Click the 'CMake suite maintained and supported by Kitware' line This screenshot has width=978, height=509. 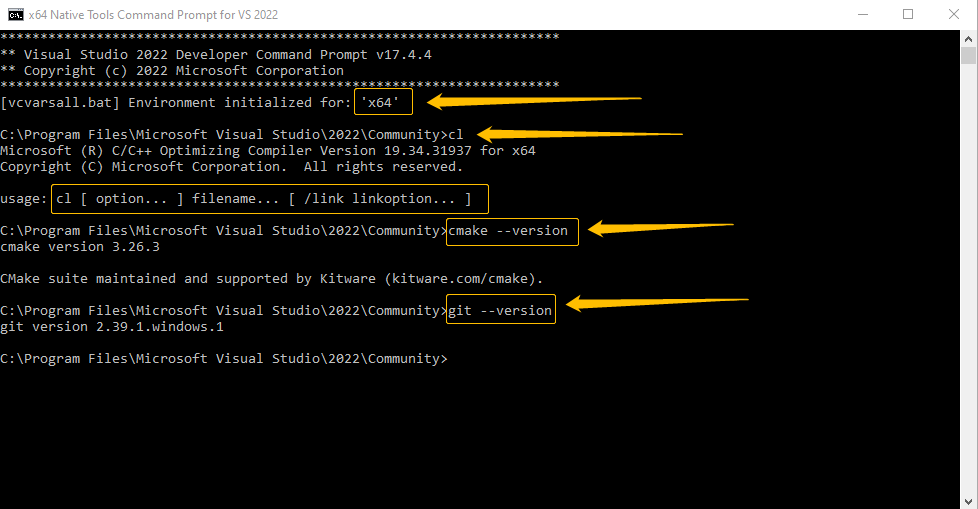(x=271, y=279)
